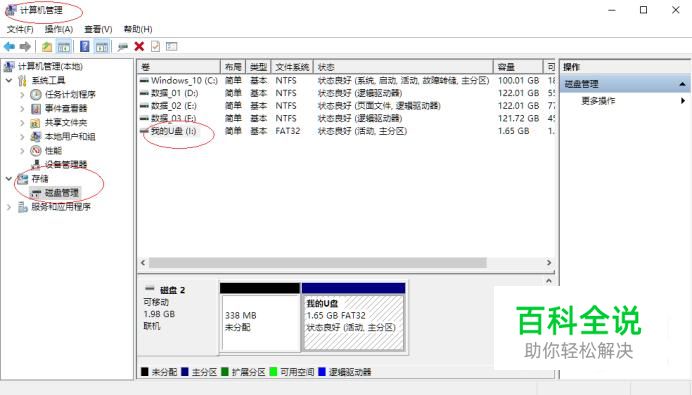Open the 操作(A) menu
Screen dimensions: 692x395
tap(59, 29)
